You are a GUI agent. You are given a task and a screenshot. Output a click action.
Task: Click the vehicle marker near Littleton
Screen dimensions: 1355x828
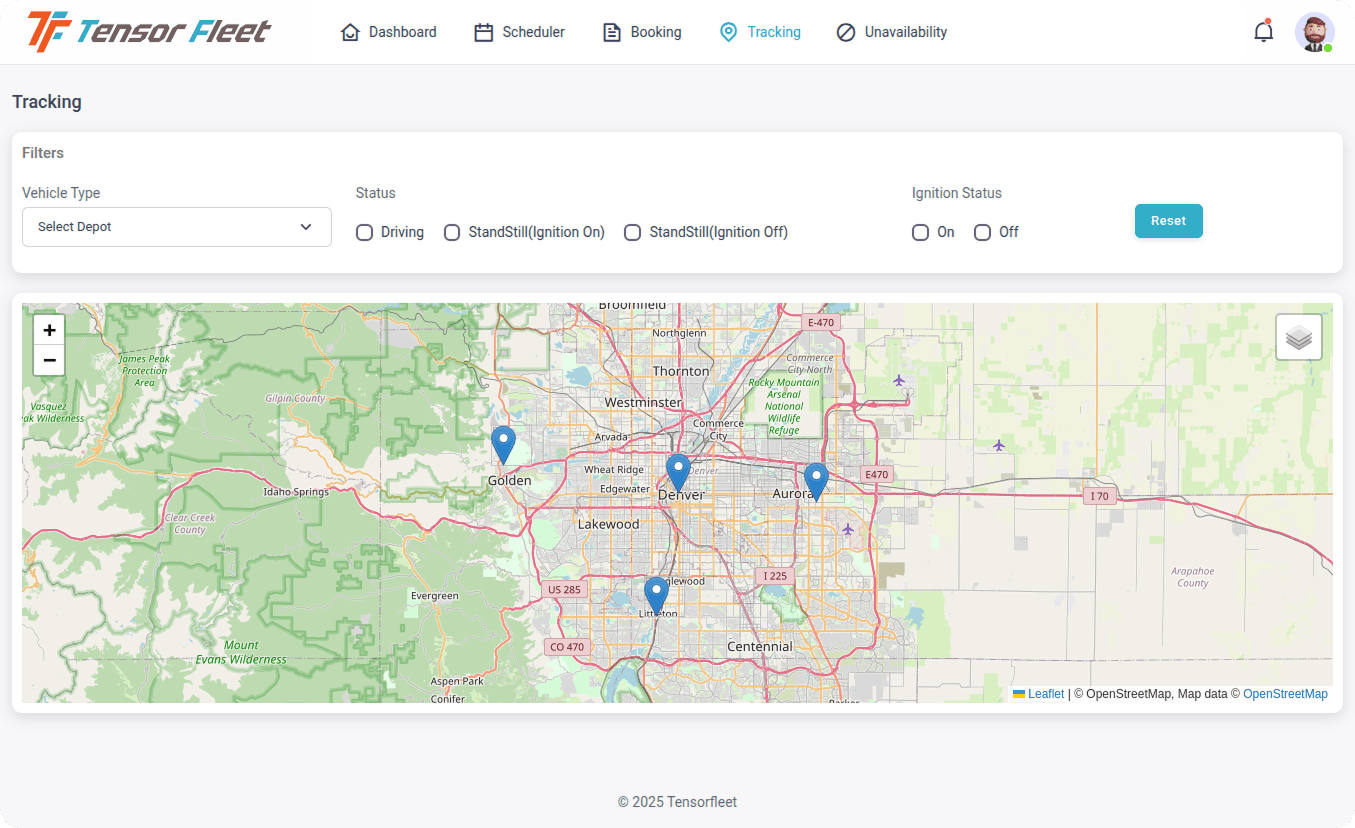[656, 596]
